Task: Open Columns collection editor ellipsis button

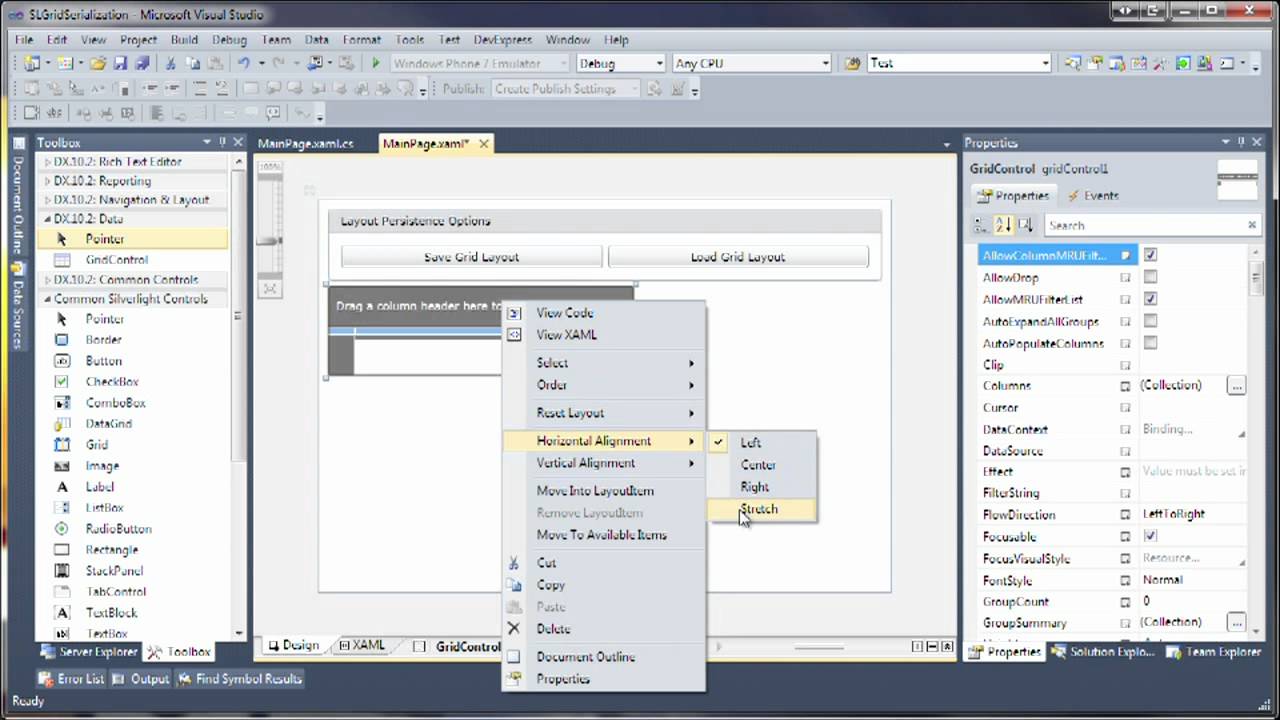Action: [1236, 386]
